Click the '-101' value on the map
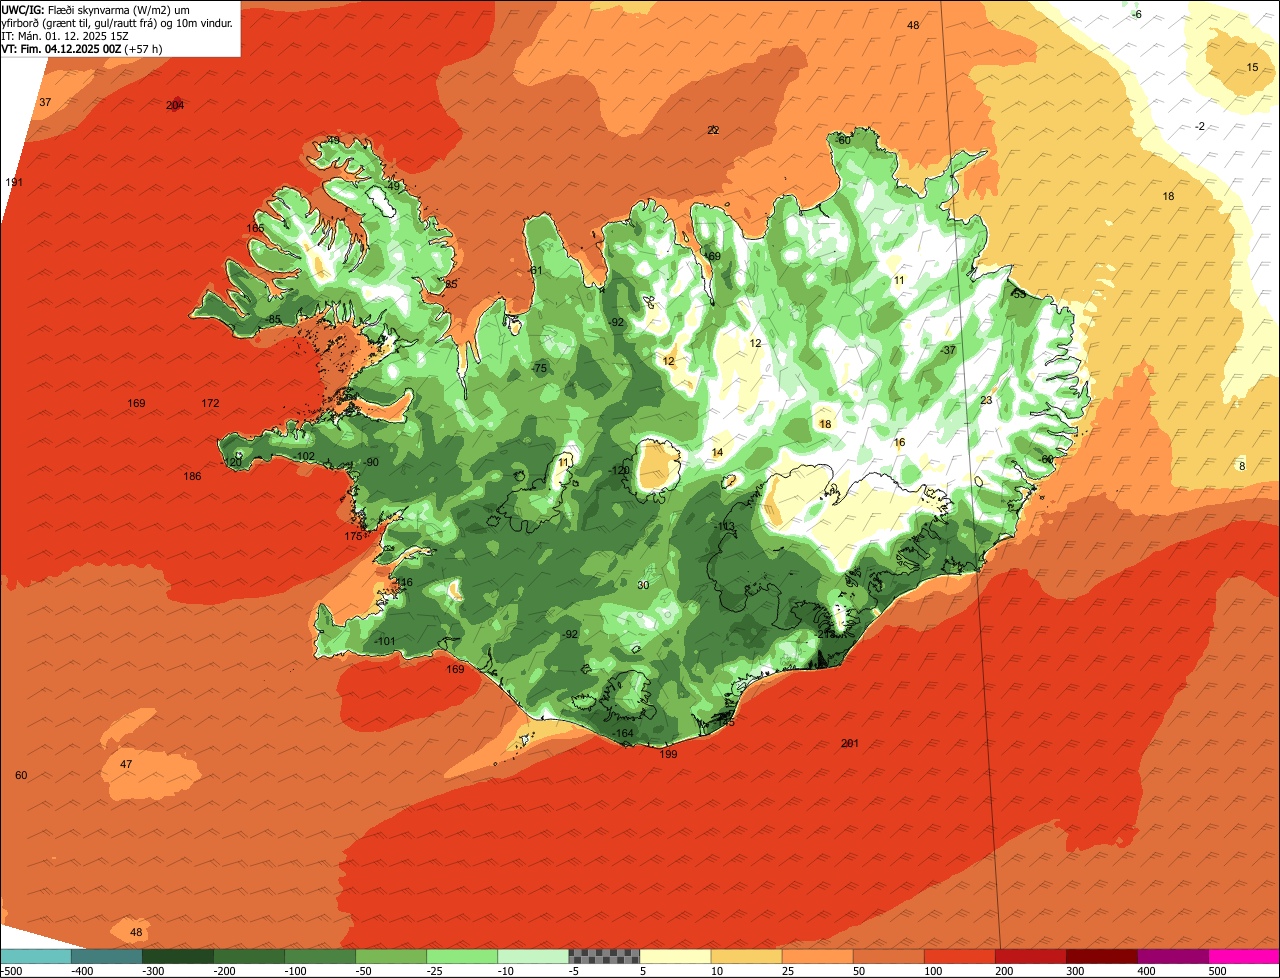Viewport: 1280px width, 978px height. (x=384, y=641)
